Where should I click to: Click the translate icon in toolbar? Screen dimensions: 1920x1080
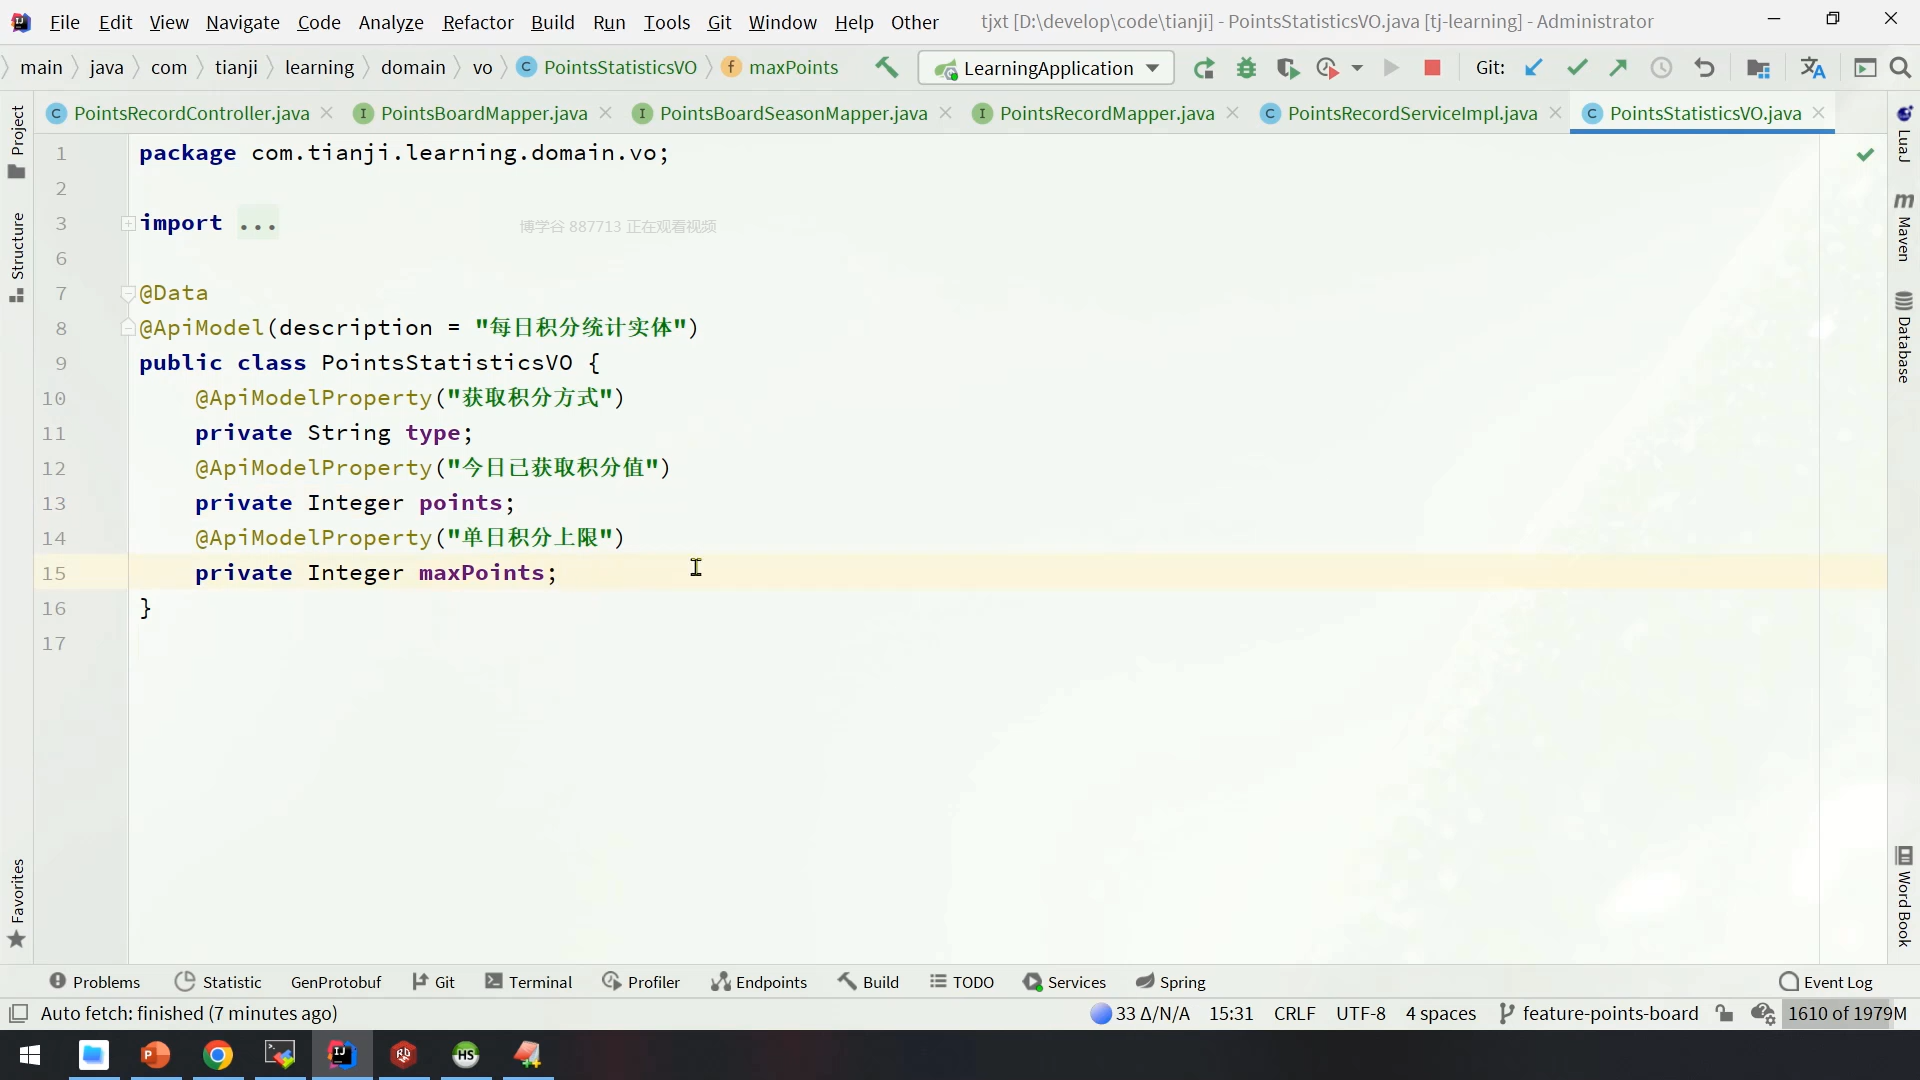click(1812, 68)
